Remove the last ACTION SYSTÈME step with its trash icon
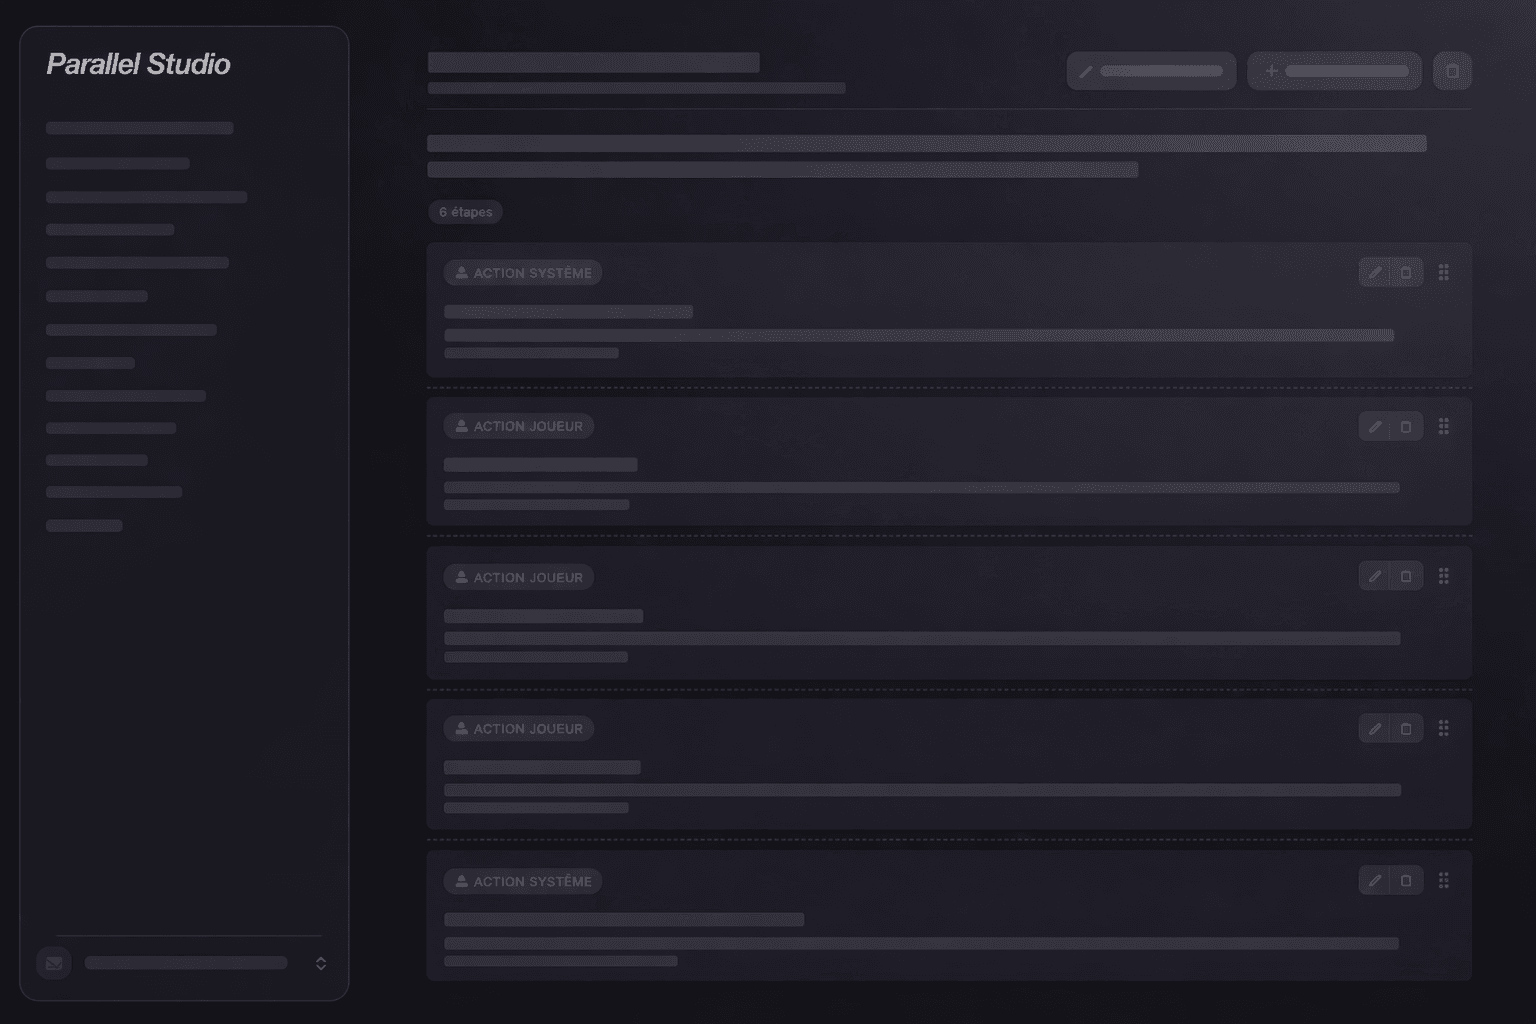The image size is (1536, 1024). 1406,881
